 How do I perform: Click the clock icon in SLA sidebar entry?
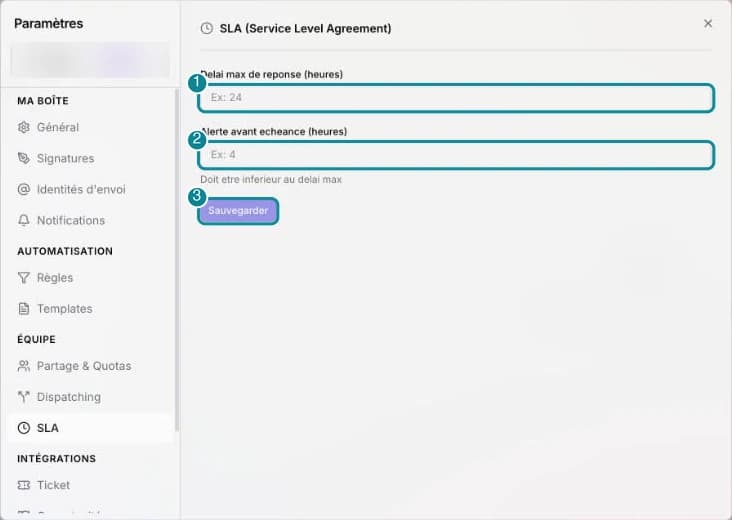coord(23,428)
